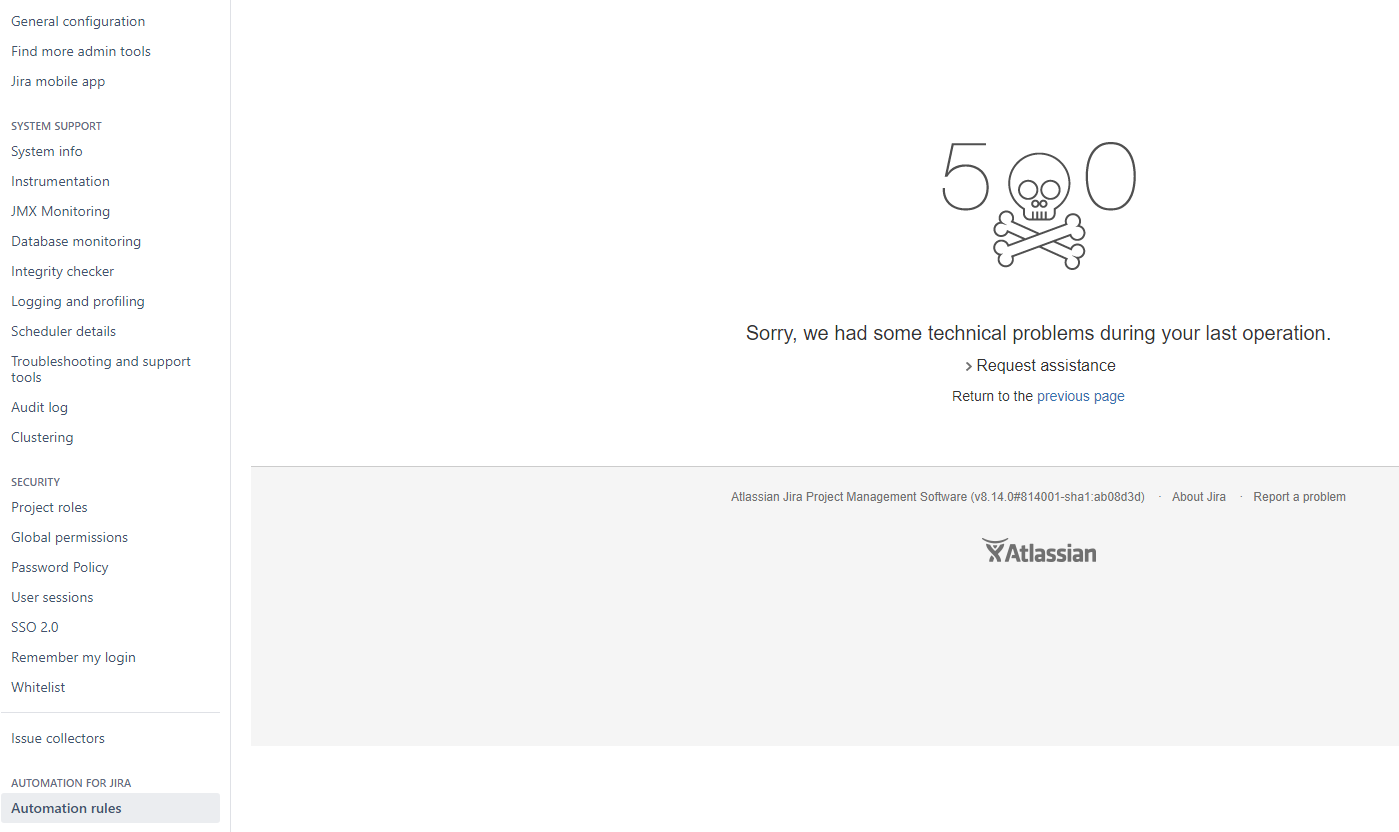Open the Whitelist settings
Viewport: 1399px width, 832px height.
tap(38, 687)
